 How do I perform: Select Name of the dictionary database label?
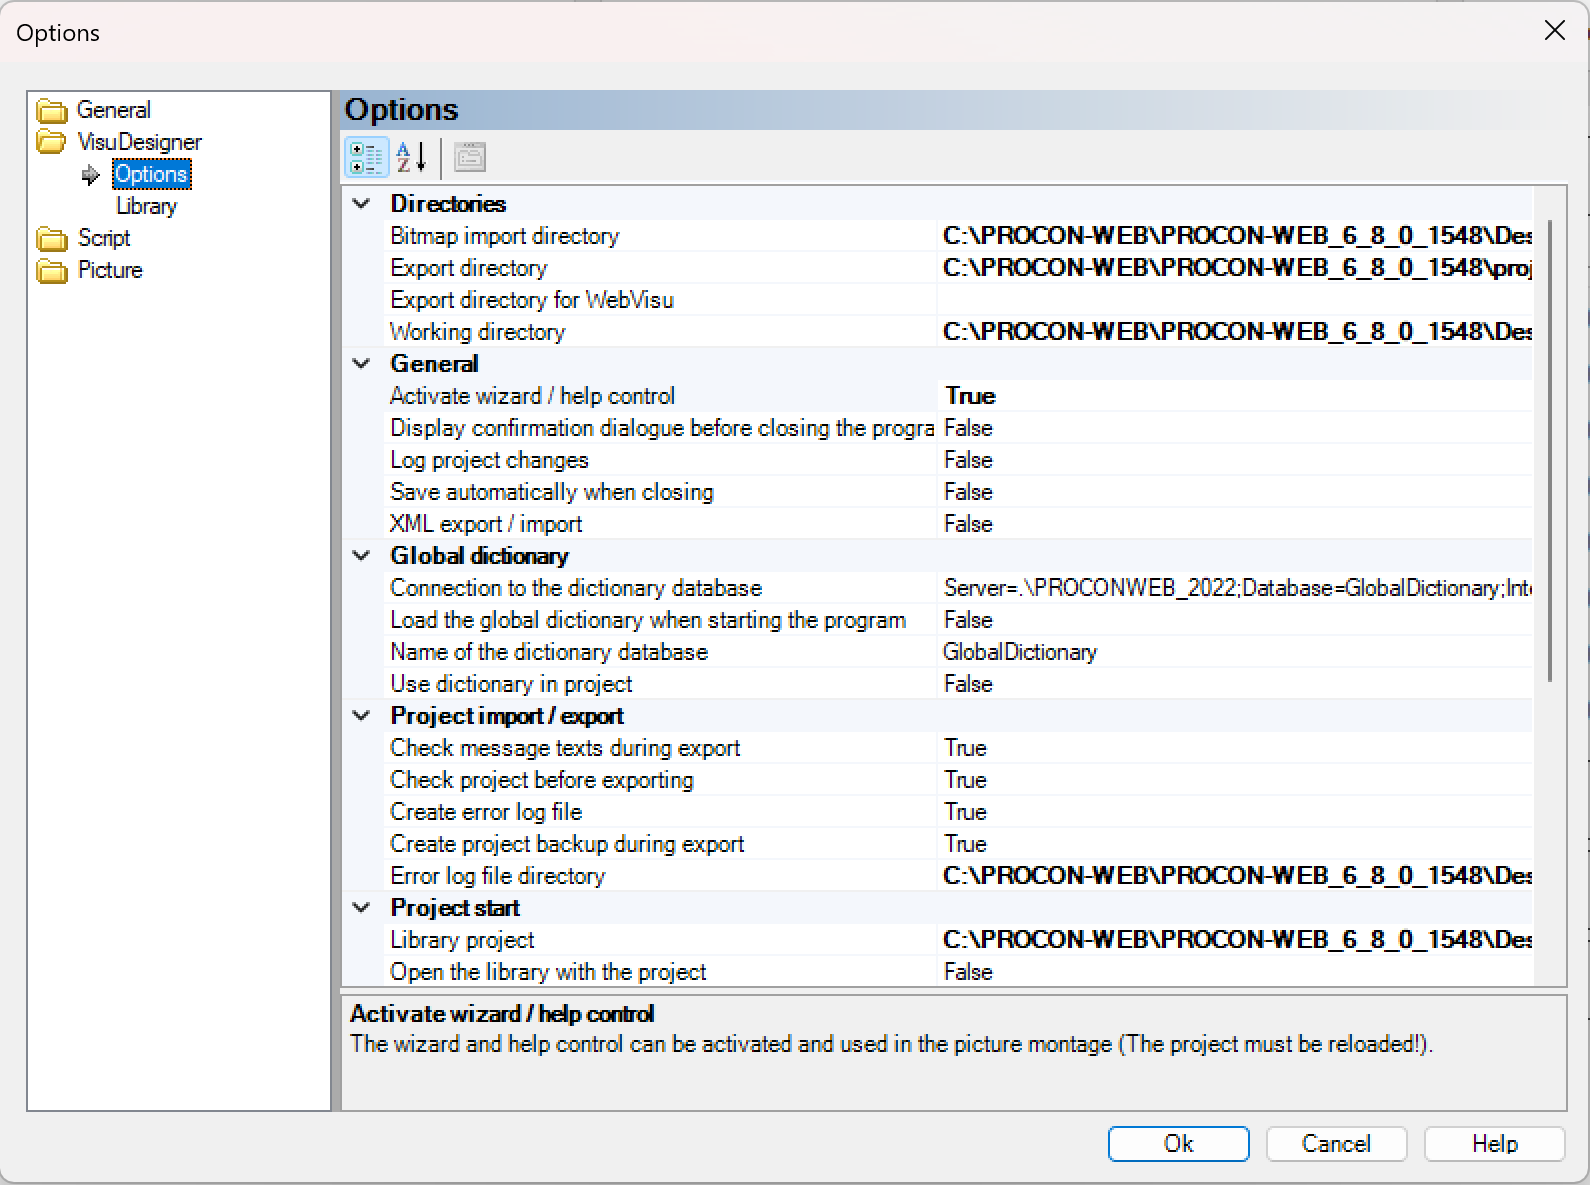pos(548,652)
